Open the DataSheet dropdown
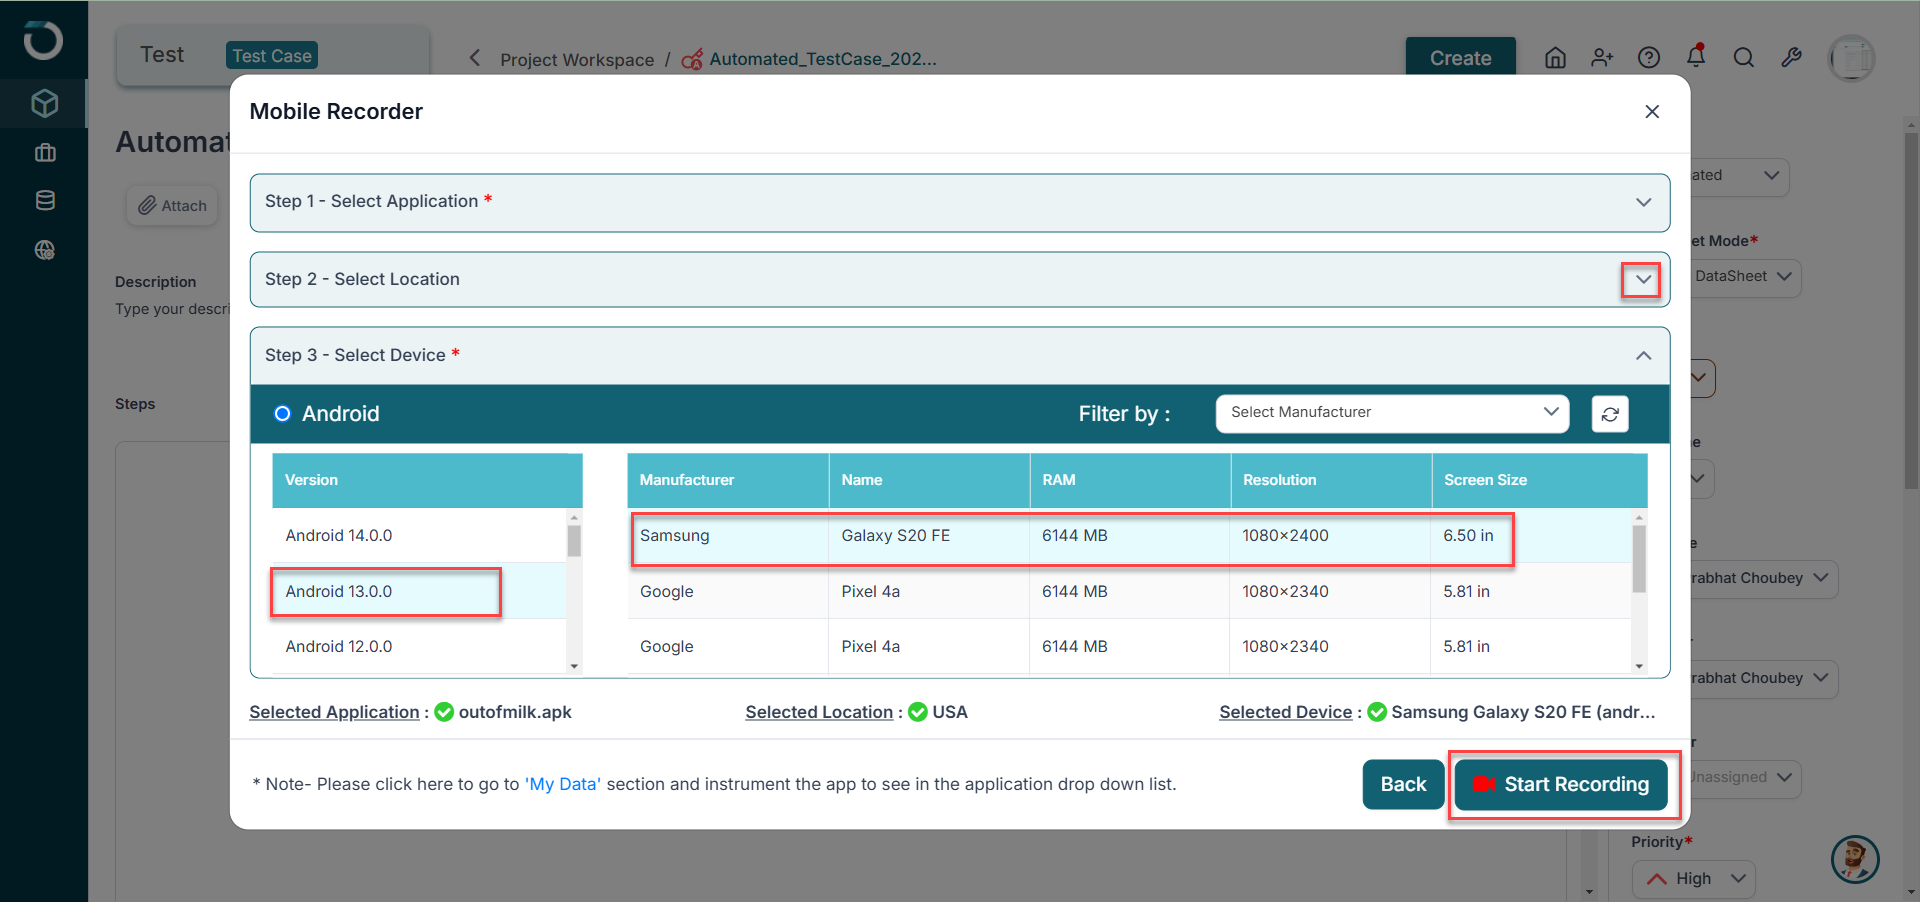Image resolution: width=1920 pixels, height=902 pixels. [1743, 277]
